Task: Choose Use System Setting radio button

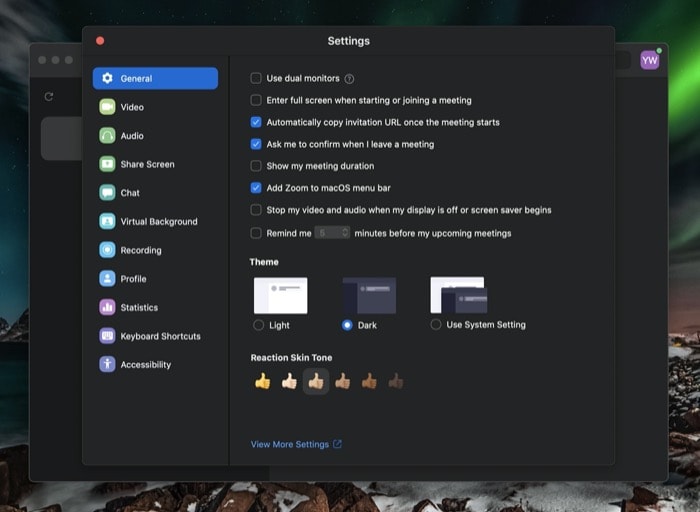Action: click(436, 325)
